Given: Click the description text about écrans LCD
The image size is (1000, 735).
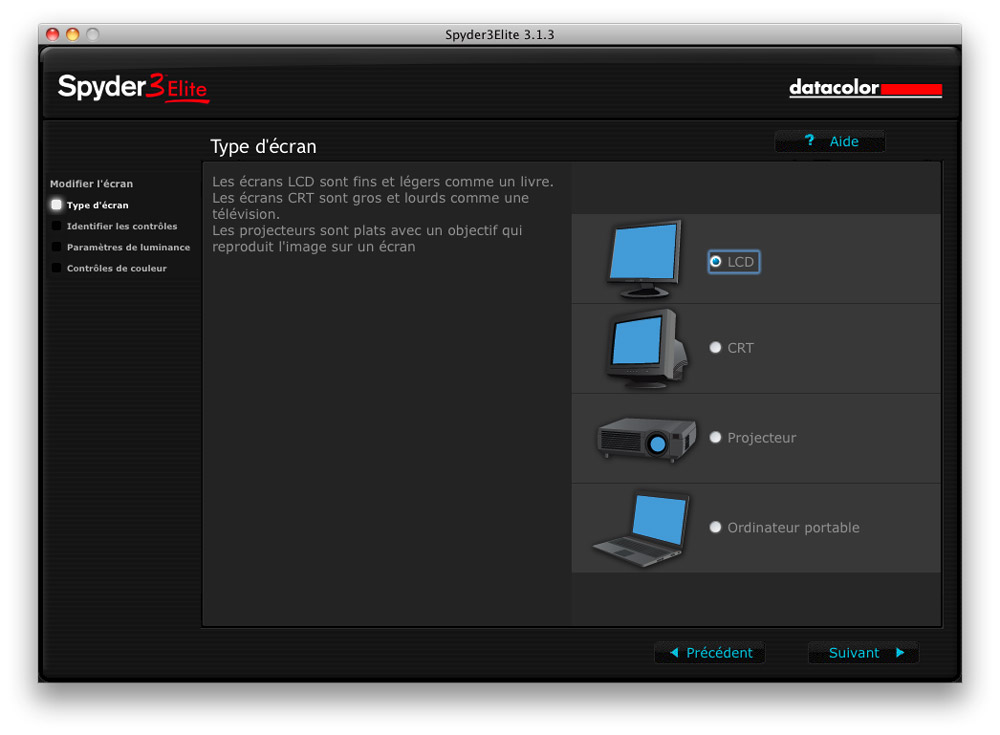Looking at the screenshot, I should (x=383, y=214).
